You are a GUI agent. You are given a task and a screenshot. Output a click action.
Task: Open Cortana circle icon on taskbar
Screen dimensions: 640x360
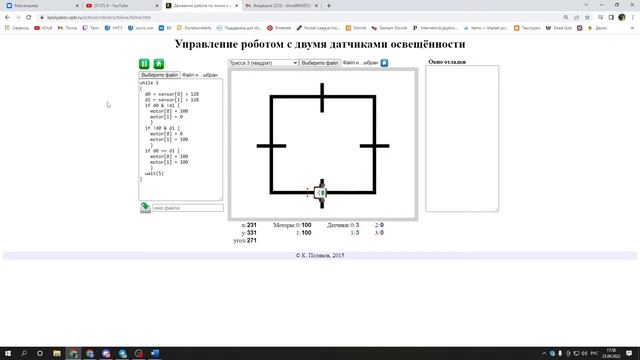tap(40, 353)
